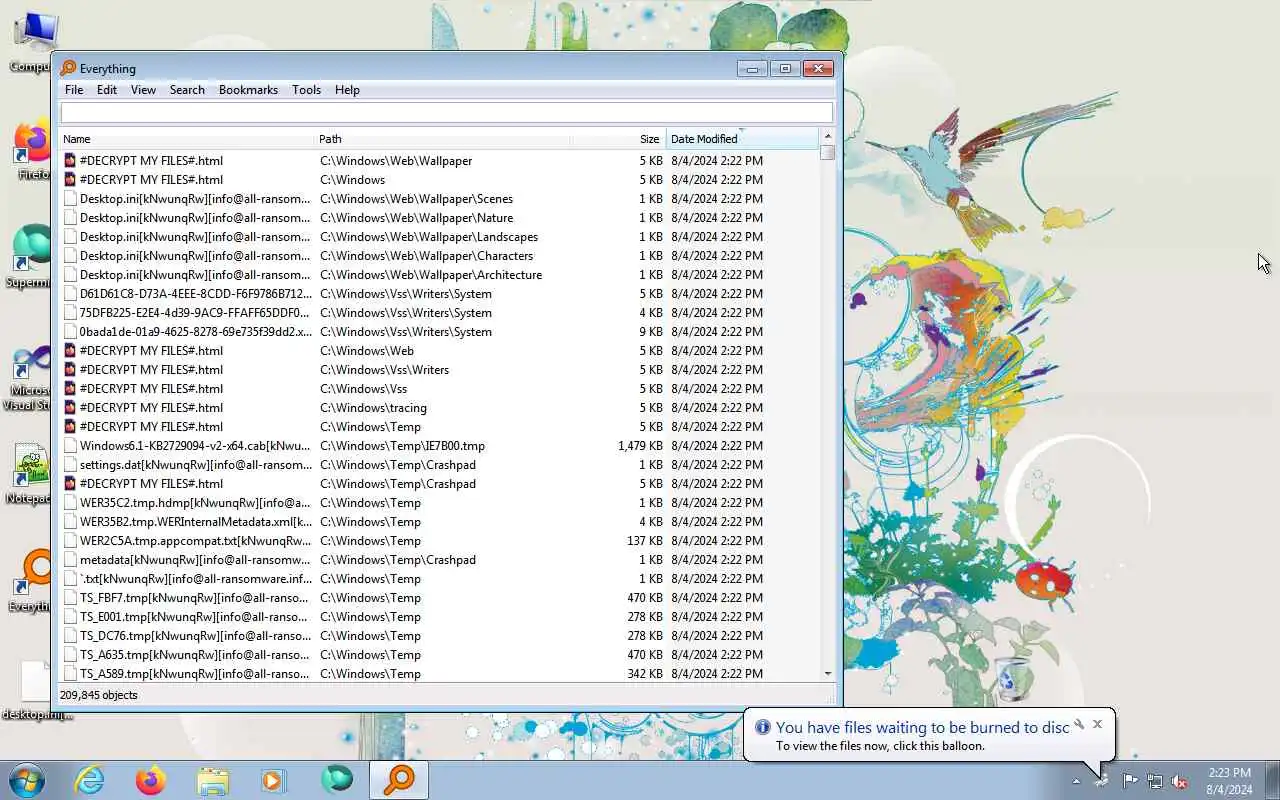Click the 209,845 objects status bar text
Screen dimensions: 1280x800
(x=99, y=695)
